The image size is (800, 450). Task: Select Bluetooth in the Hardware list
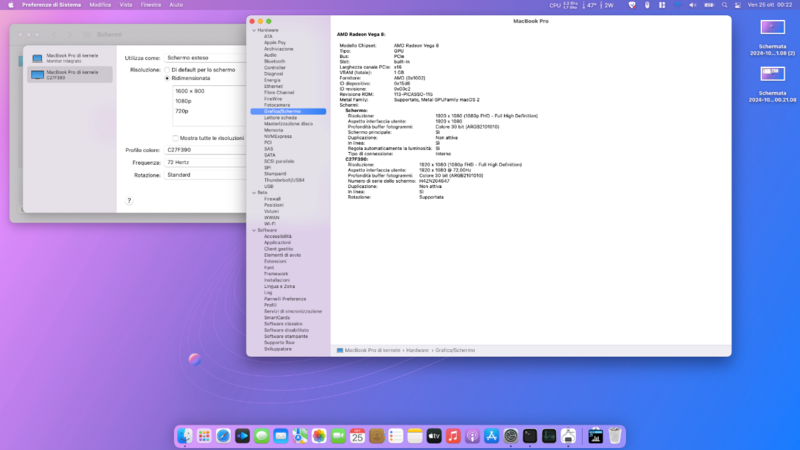pos(275,61)
